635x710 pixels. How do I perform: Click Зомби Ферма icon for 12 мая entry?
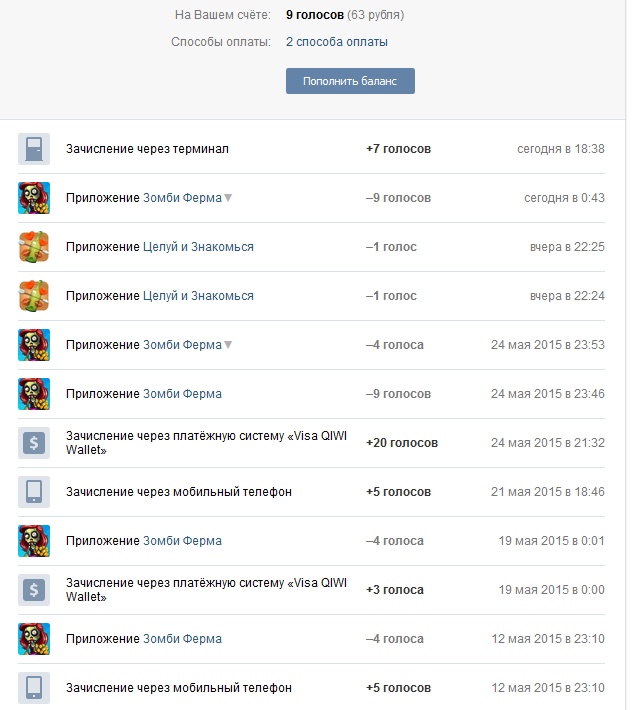34,639
